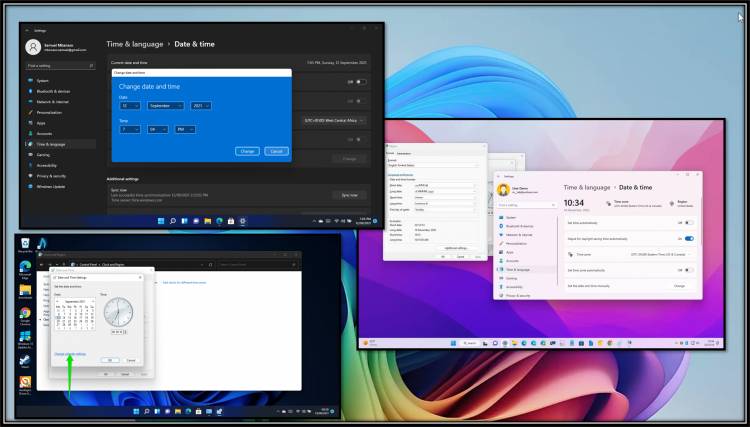Click Find a setting search box in dark Settings

click(x=60, y=66)
